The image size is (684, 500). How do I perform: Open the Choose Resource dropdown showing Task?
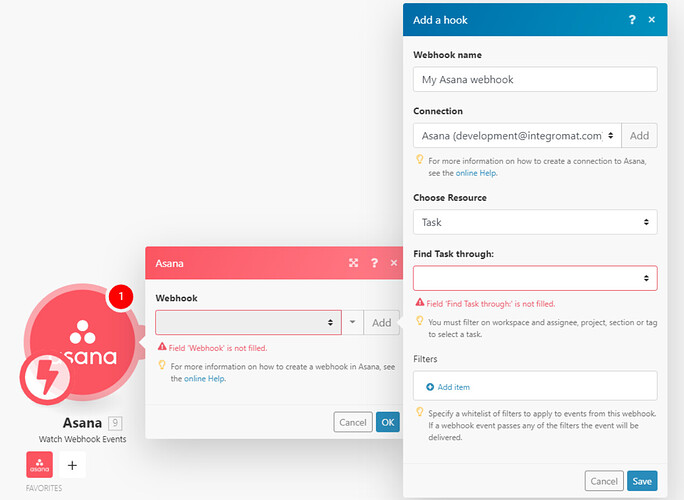pyautogui.click(x=535, y=222)
